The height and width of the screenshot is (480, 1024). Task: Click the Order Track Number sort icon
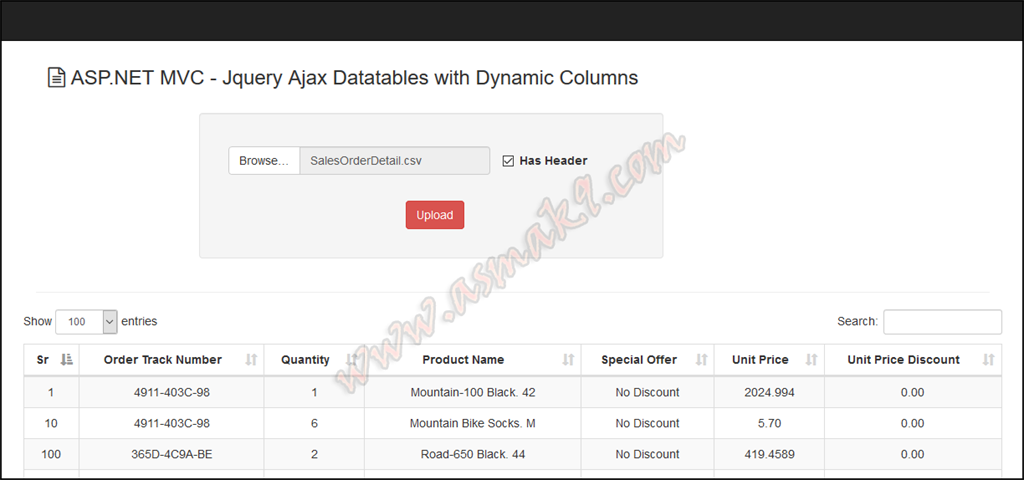tap(251, 360)
